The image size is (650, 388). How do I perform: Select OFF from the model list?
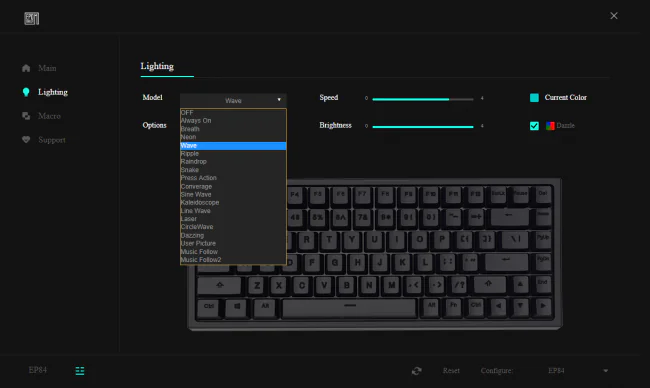[233, 113]
